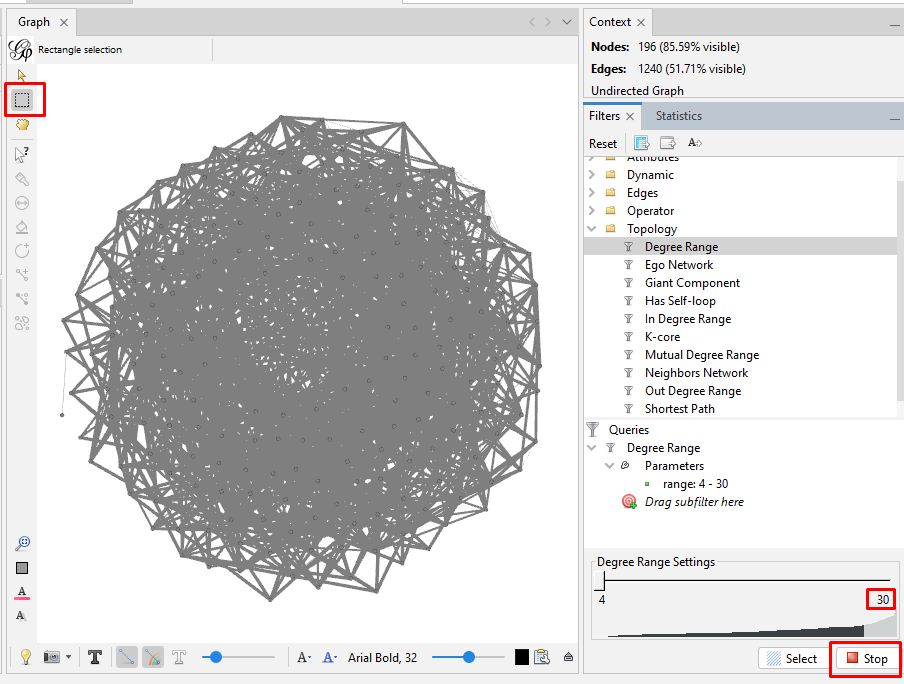Collapse the Parameters node under Queries

click(x=609, y=465)
